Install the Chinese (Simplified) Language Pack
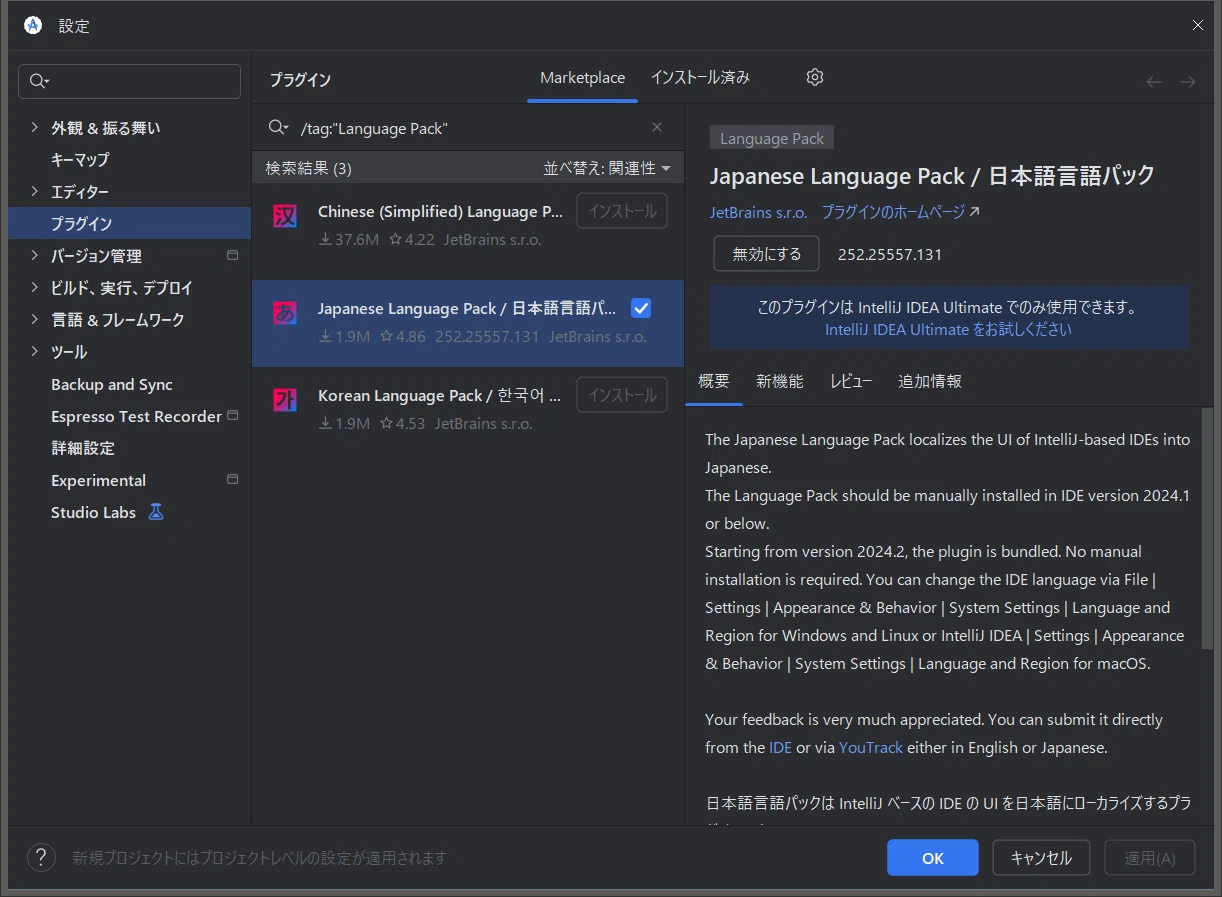Image resolution: width=1222 pixels, height=897 pixels. point(622,211)
